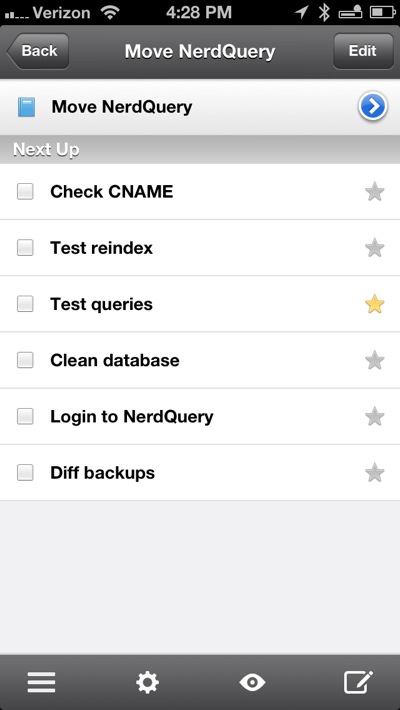Check the Clean database checkbox
This screenshot has height=710, width=400.
(25, 360)
